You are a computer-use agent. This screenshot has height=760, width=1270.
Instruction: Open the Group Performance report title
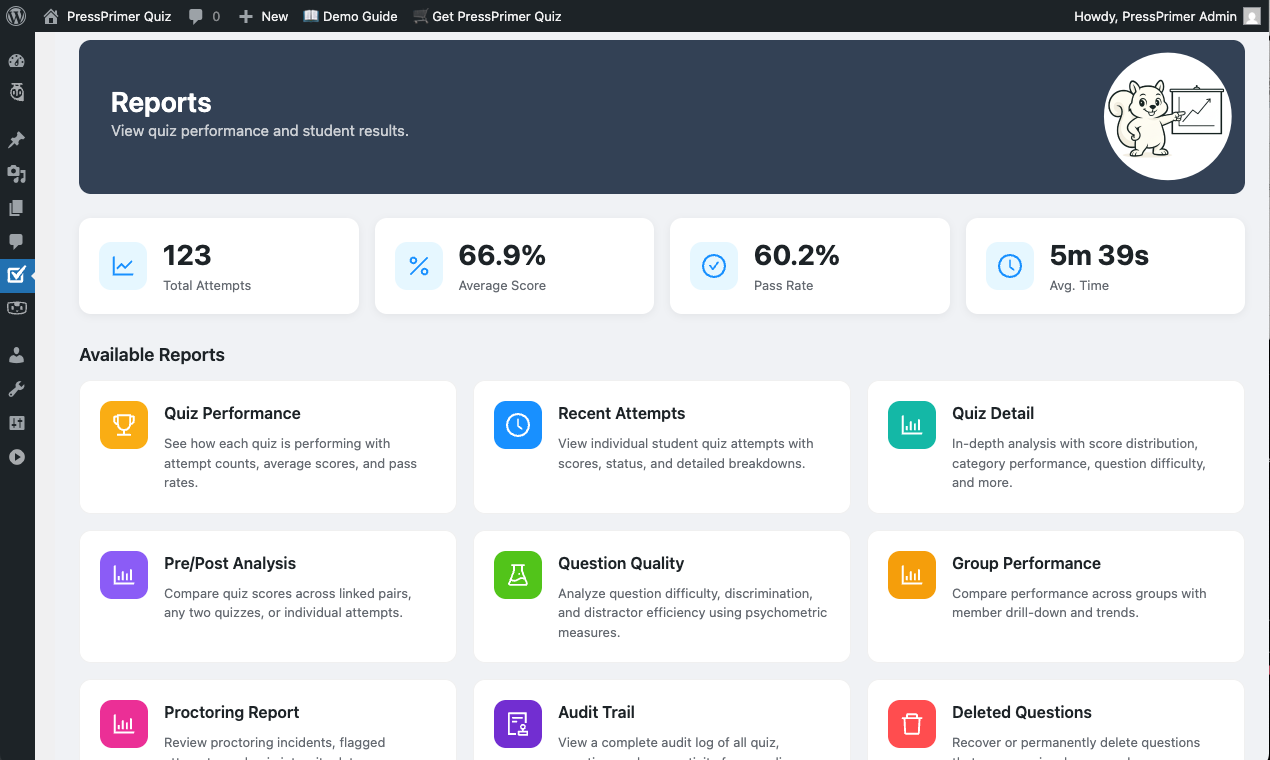pos(1026,564)
